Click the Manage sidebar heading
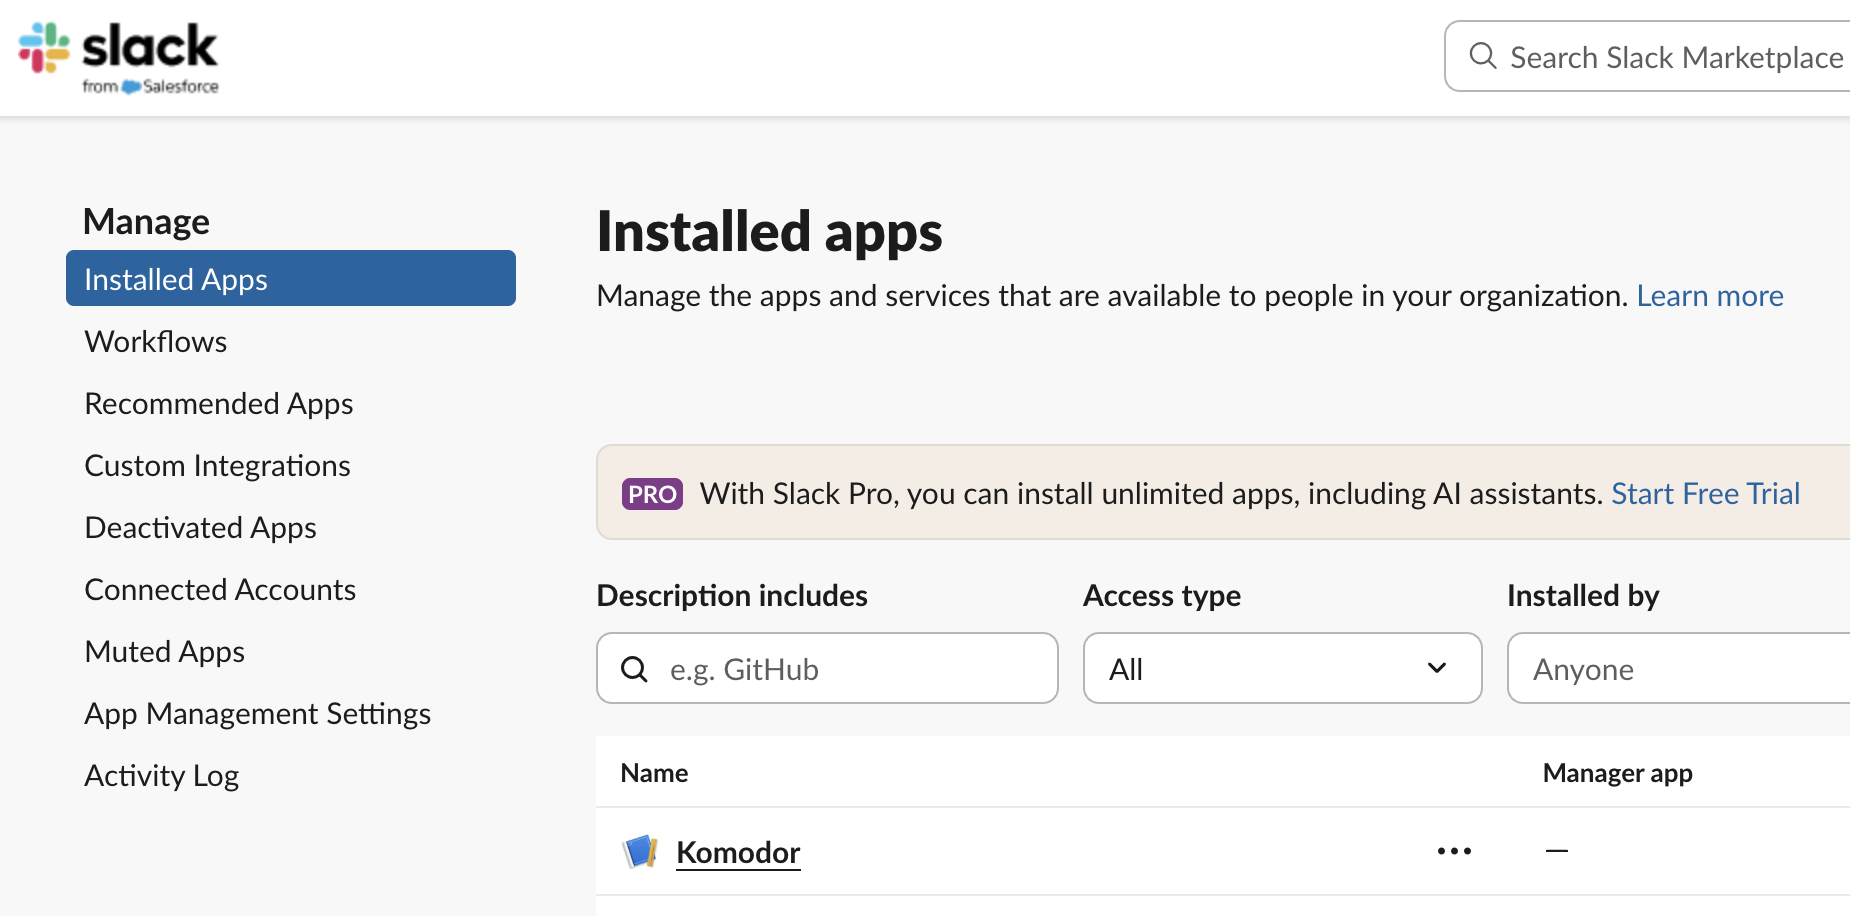The width and height of the screenshot is (1850, 916). (146, 222)
